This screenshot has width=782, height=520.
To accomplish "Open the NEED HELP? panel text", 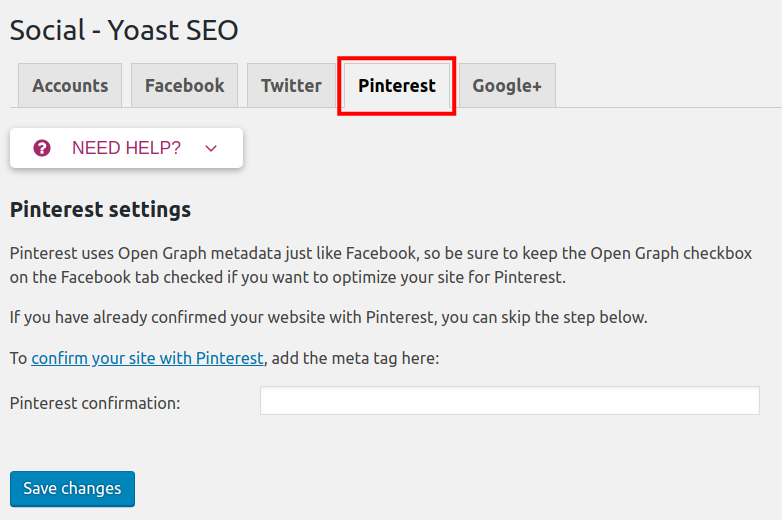I will click(x=126, y=148).
